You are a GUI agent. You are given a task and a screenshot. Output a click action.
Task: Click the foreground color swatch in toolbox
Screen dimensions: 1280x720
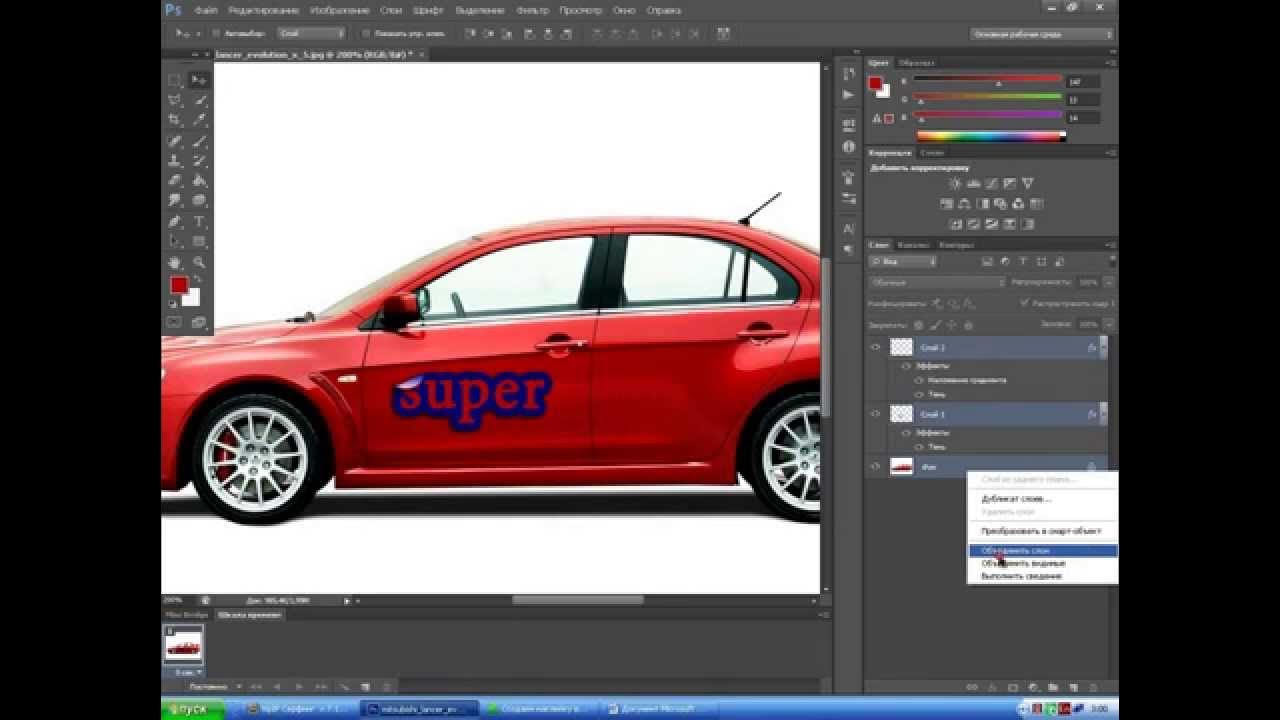(179, 285)
